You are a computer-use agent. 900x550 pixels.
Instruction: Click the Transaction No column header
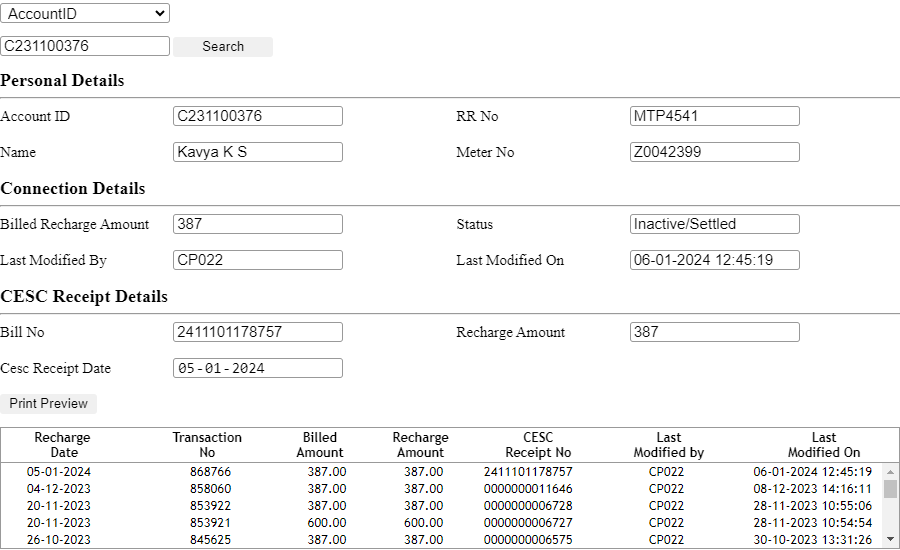click(x=207, y=445)
